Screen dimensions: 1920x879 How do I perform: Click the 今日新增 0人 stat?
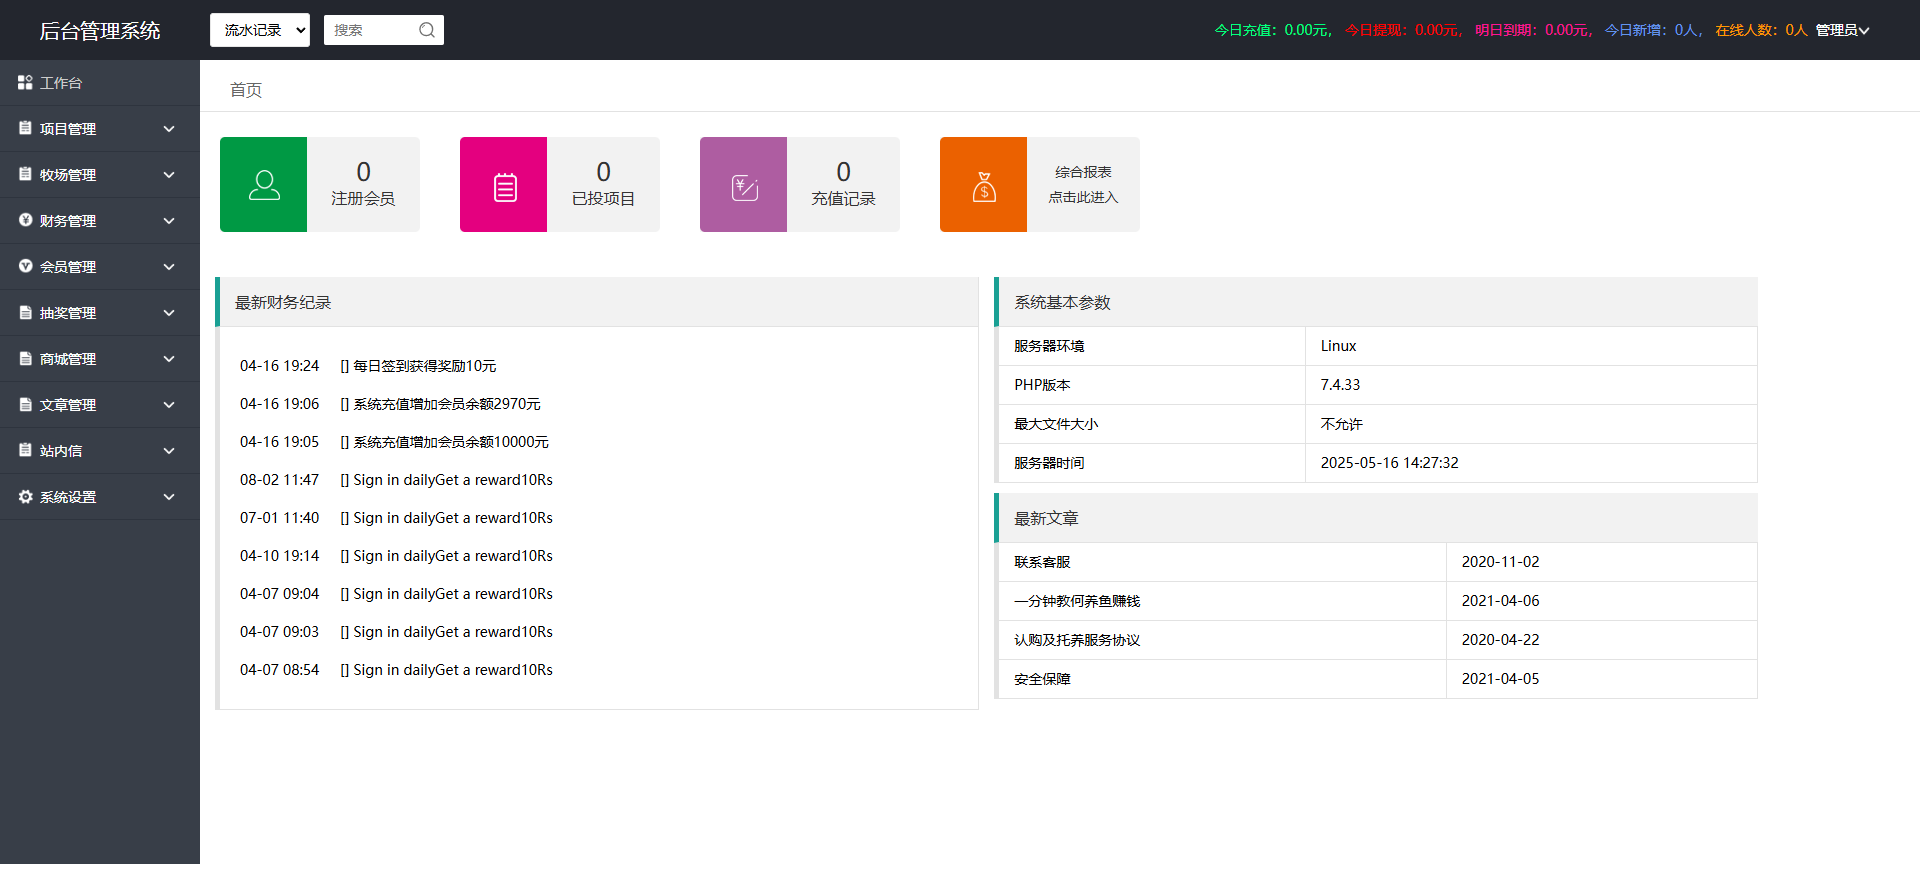(x=1654, y=30)
